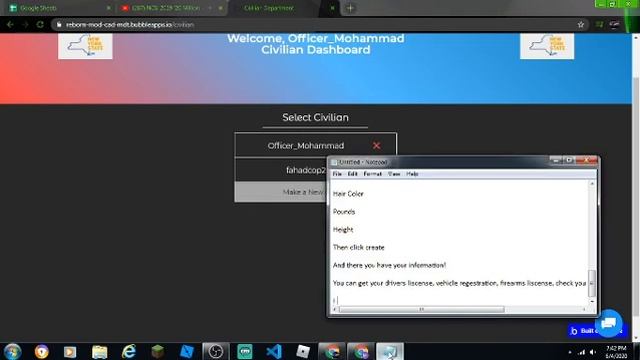The width and height of the screenshot is (640, 360).
Task: Click the taskbar clock showing 7:42 PM
Action: coord(616,352)
